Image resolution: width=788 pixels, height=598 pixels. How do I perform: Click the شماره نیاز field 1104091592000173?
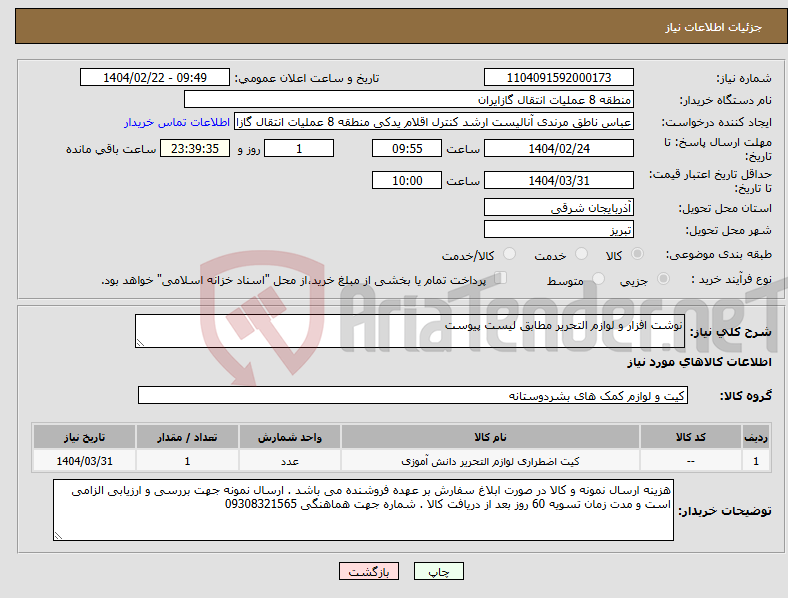click(x=558, y=77)
